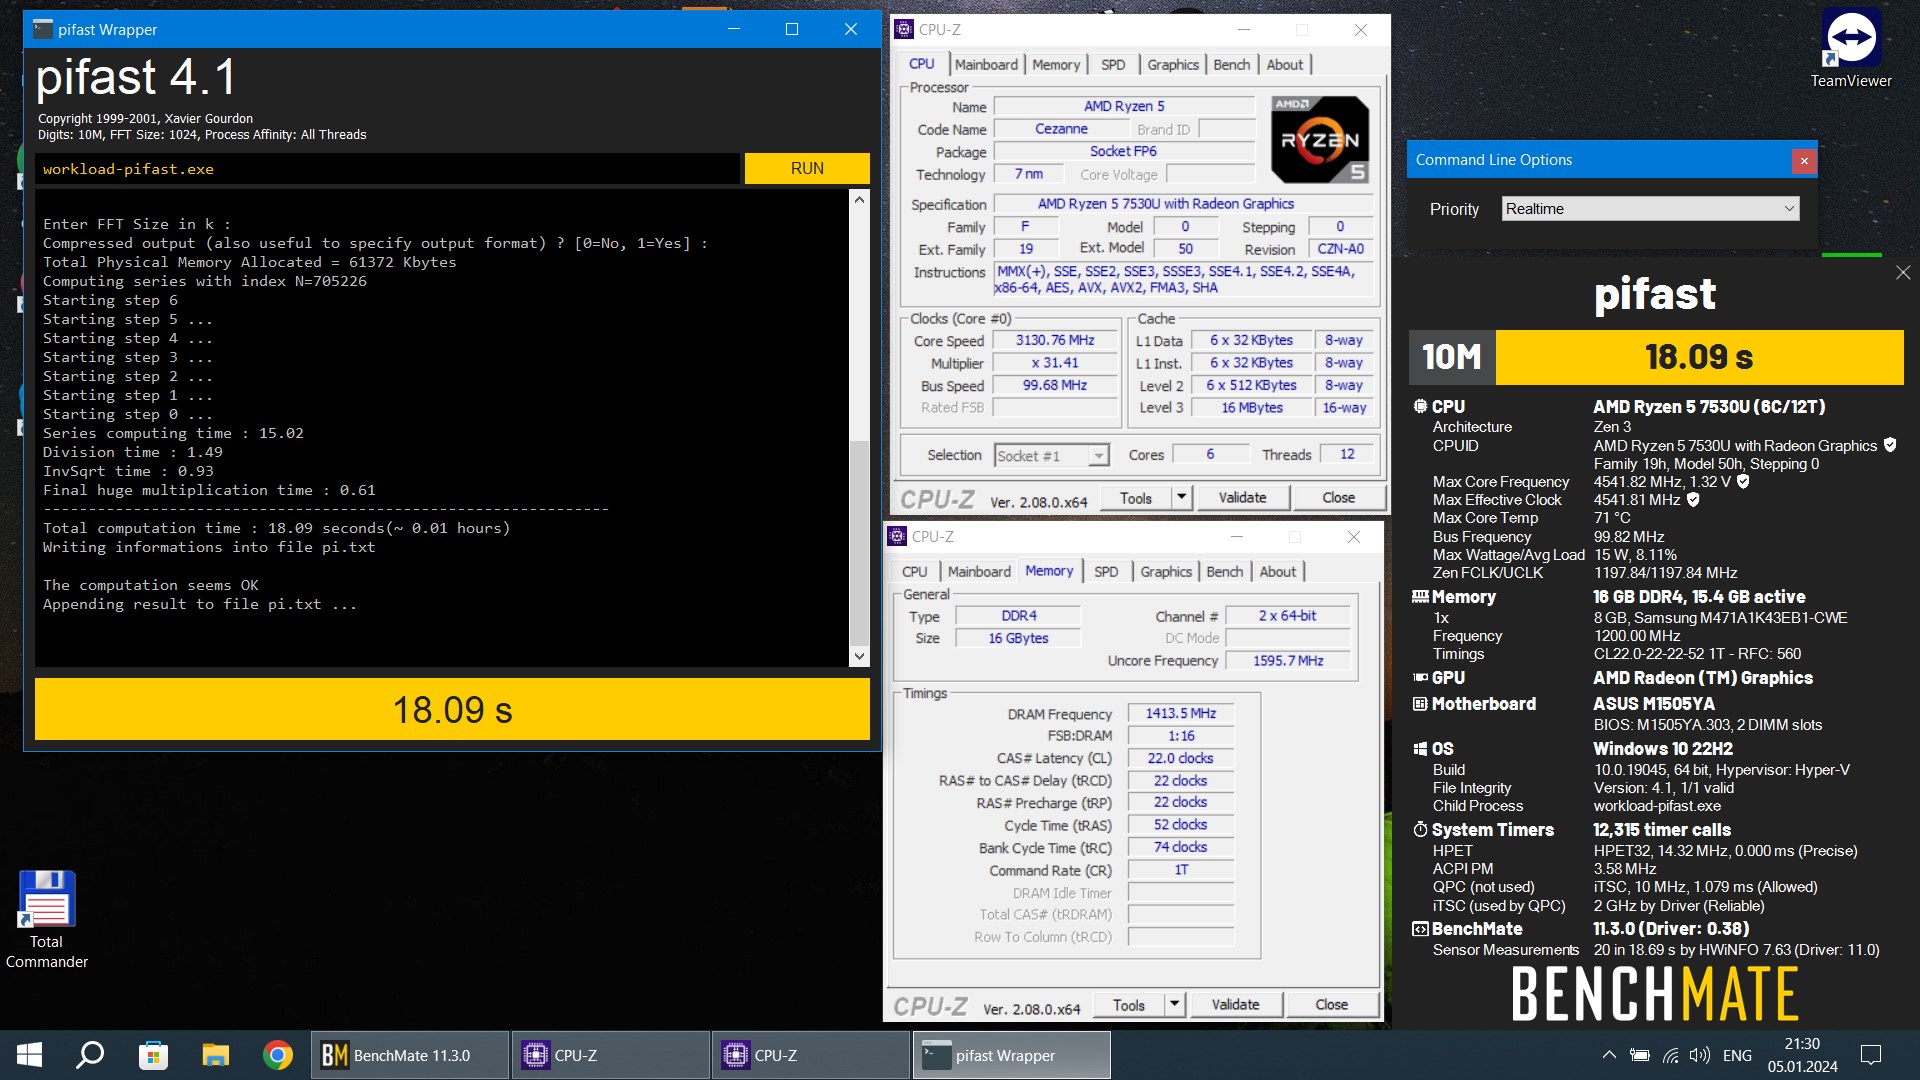Open the Windows Start menu
The height and width of the screenshot is (1080, 1920).
(x=29, y=1055)
